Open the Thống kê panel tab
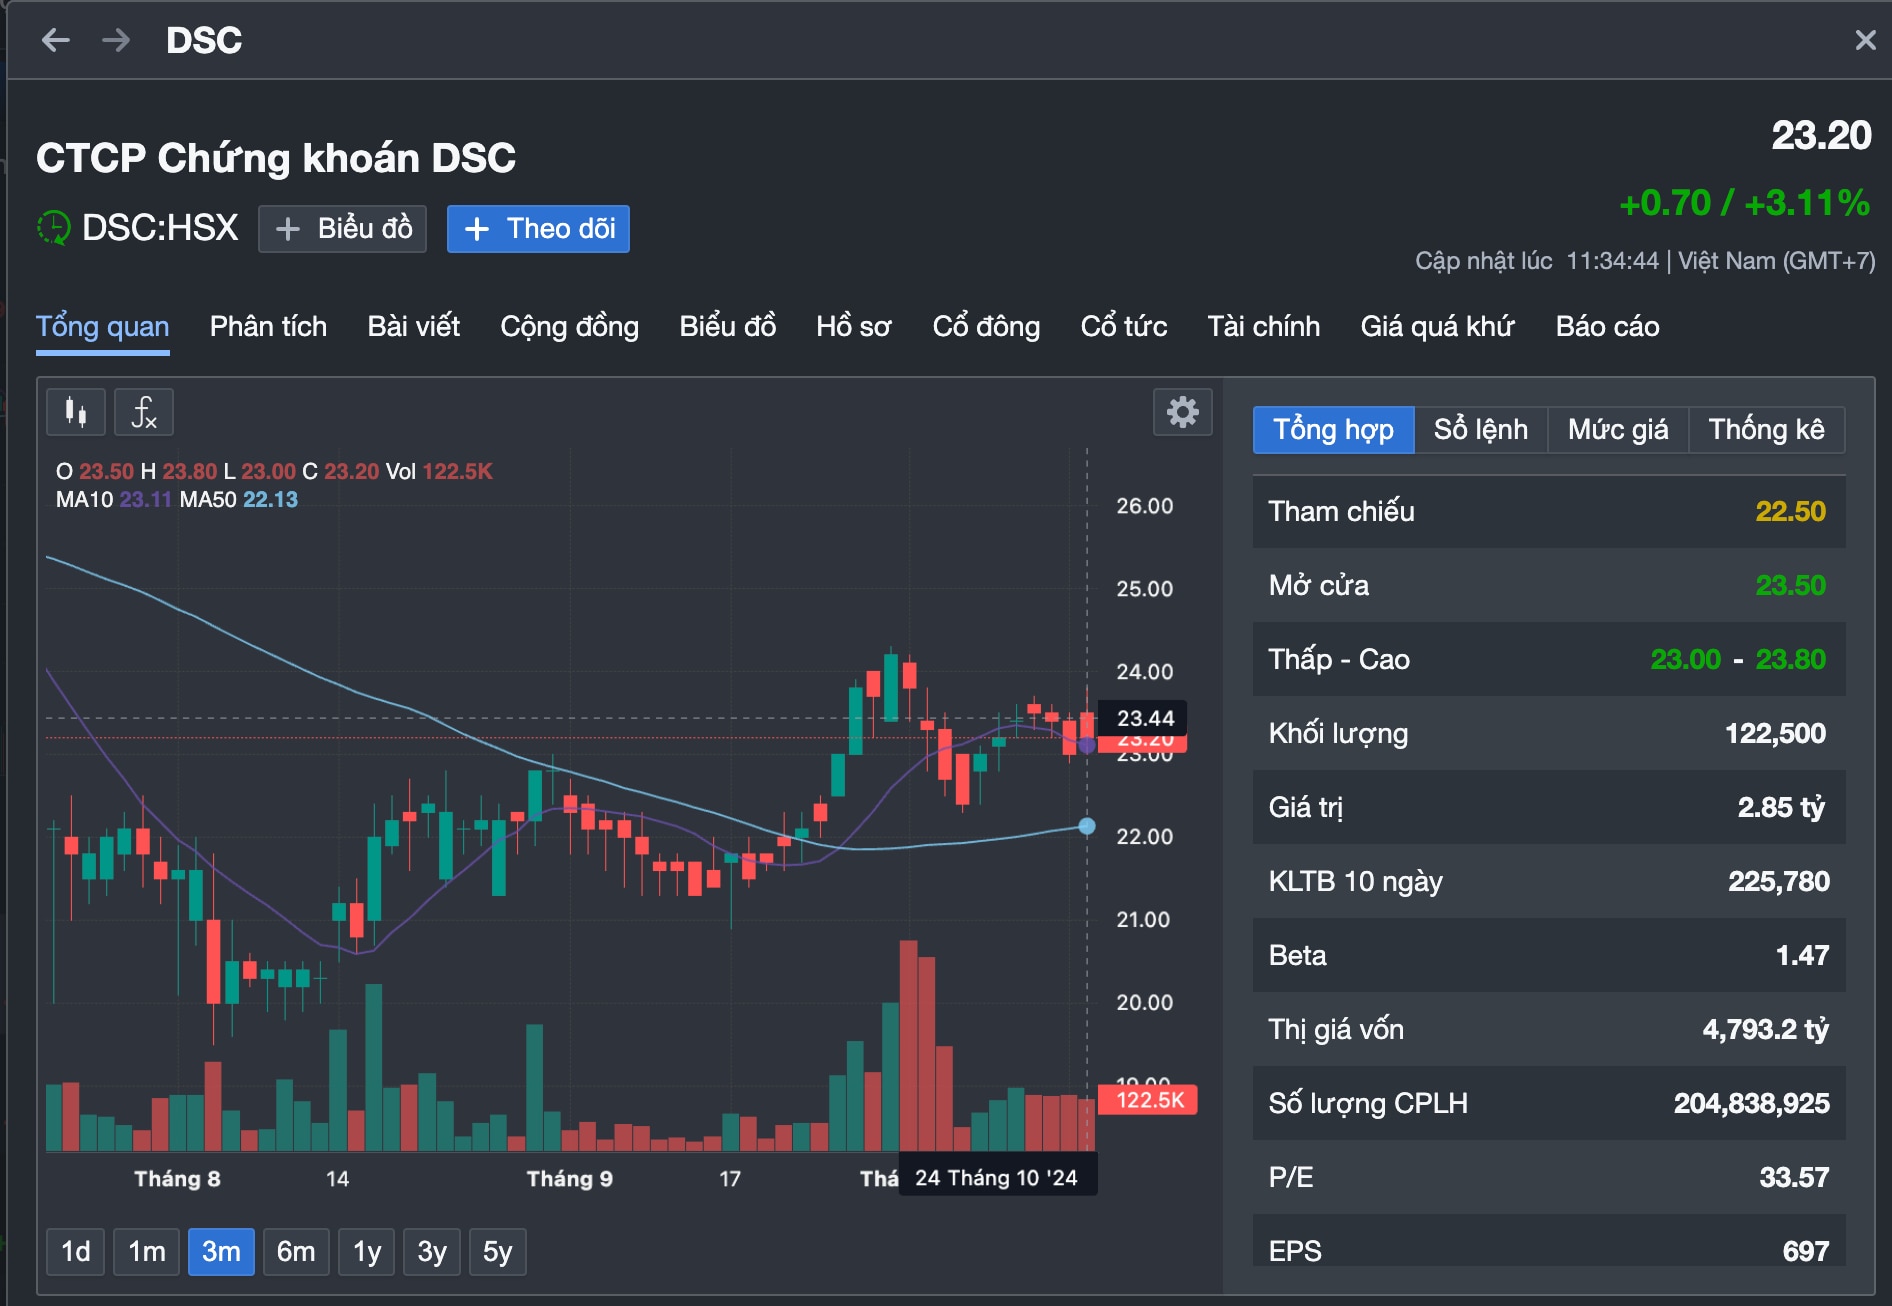 click(1767, 430)
